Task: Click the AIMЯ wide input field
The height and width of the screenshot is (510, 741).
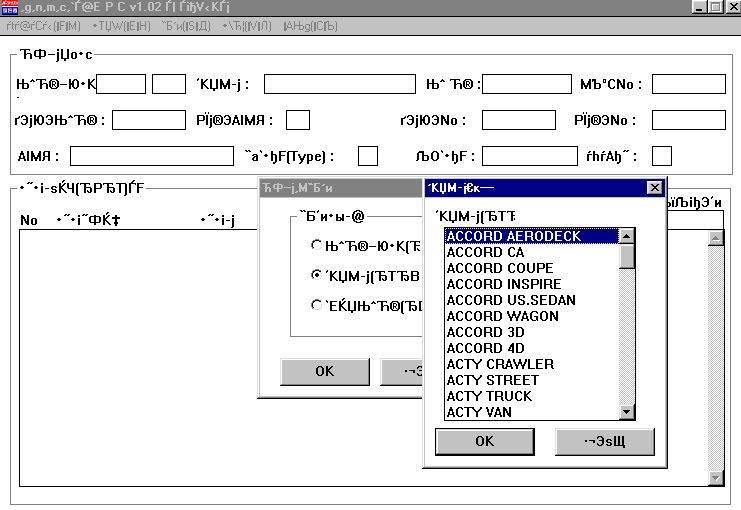Action: 152,156
